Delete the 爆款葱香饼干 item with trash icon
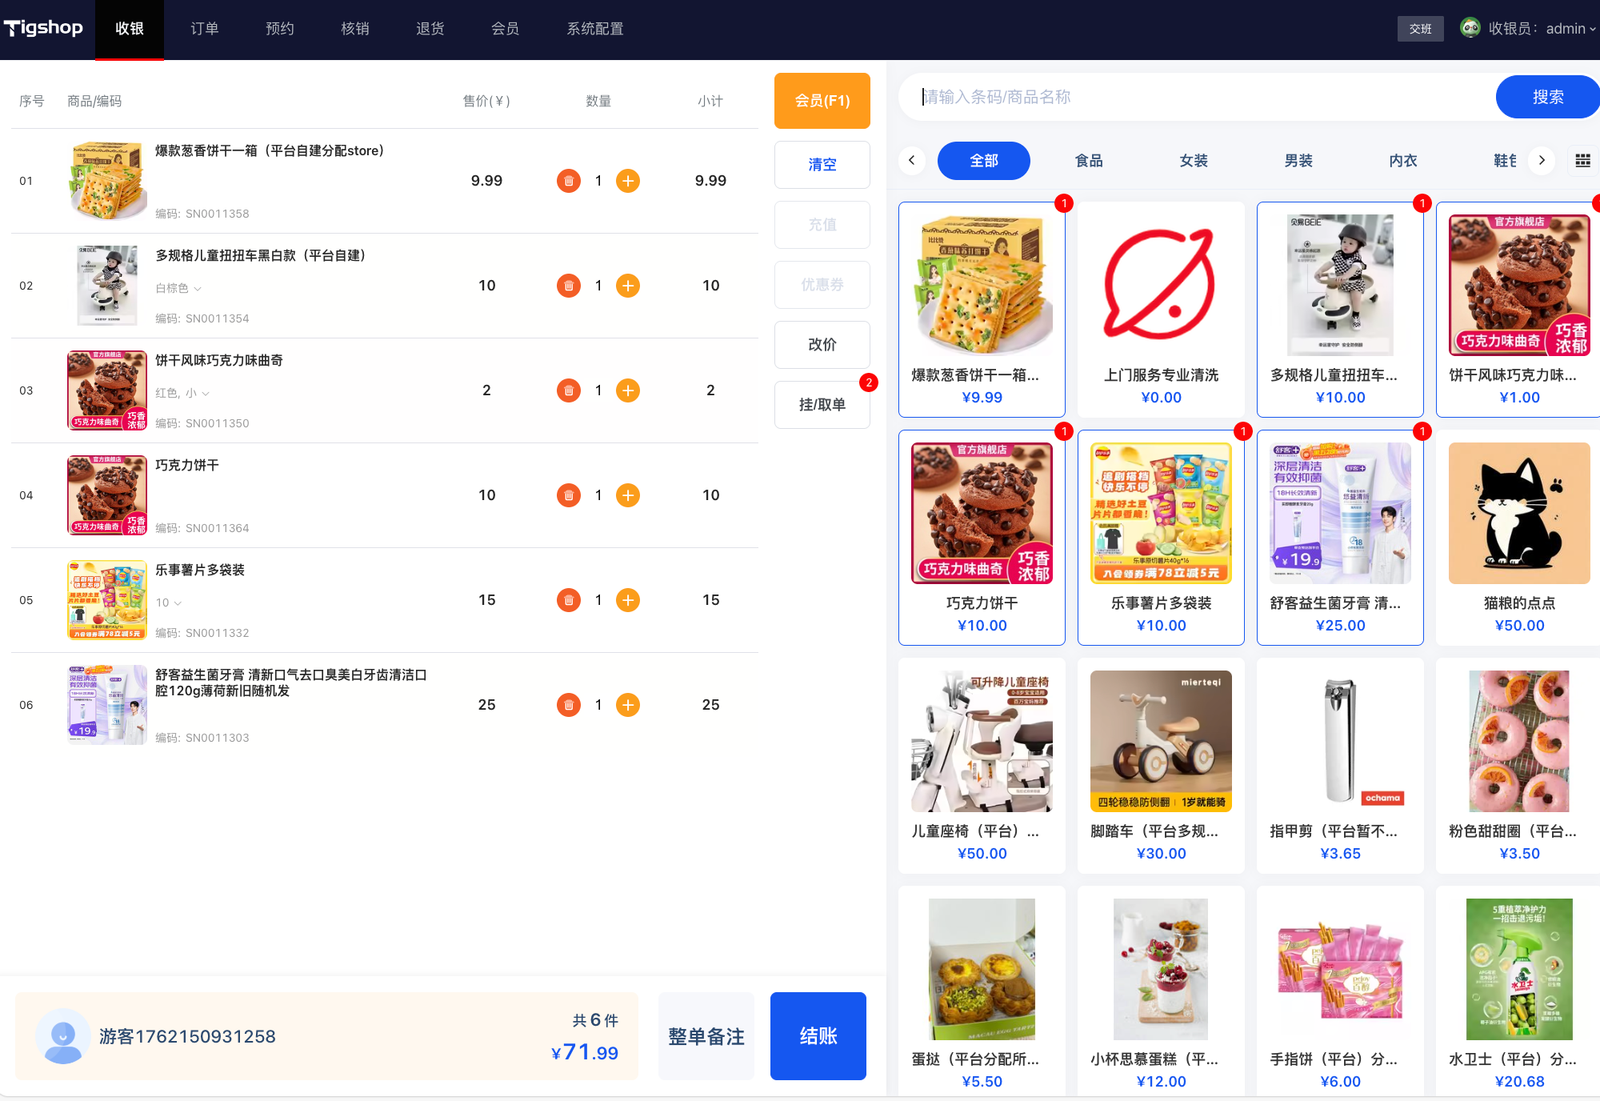Image resolution: width=1600 pixels, height=1101 pixels. click(x=568, y=181)
